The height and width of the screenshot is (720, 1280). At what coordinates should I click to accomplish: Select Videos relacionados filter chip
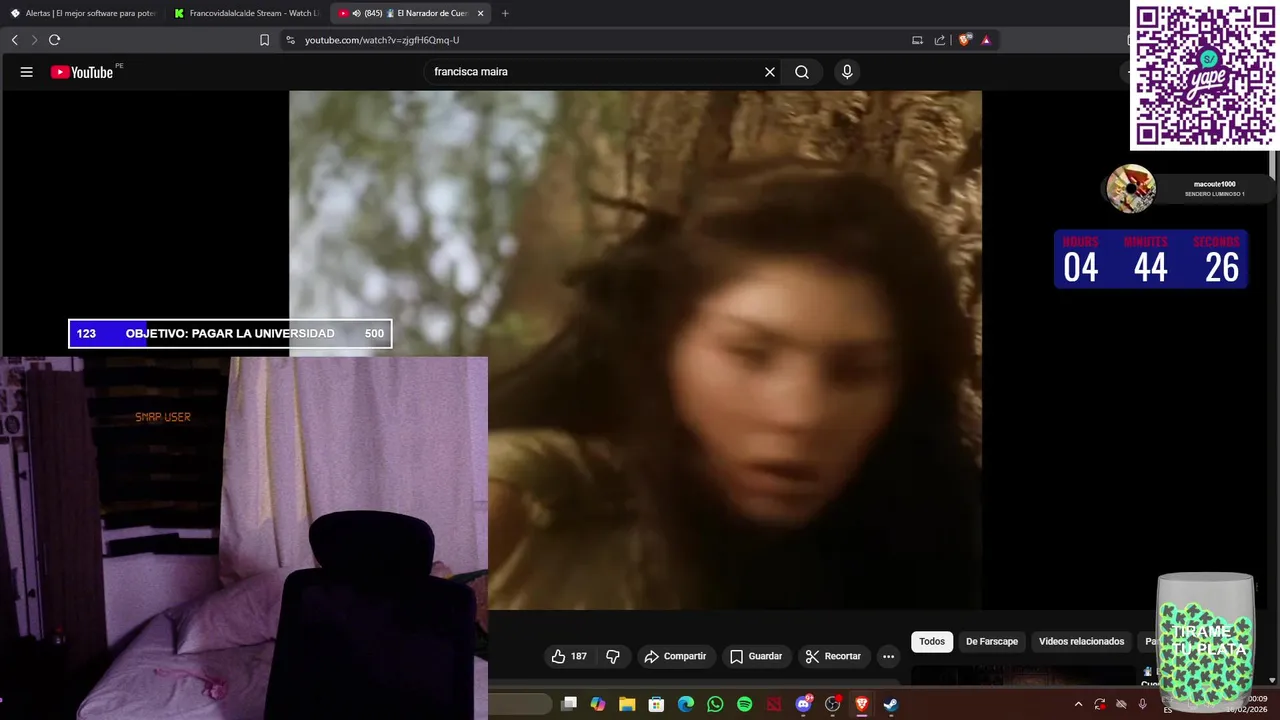point(1081,641)
